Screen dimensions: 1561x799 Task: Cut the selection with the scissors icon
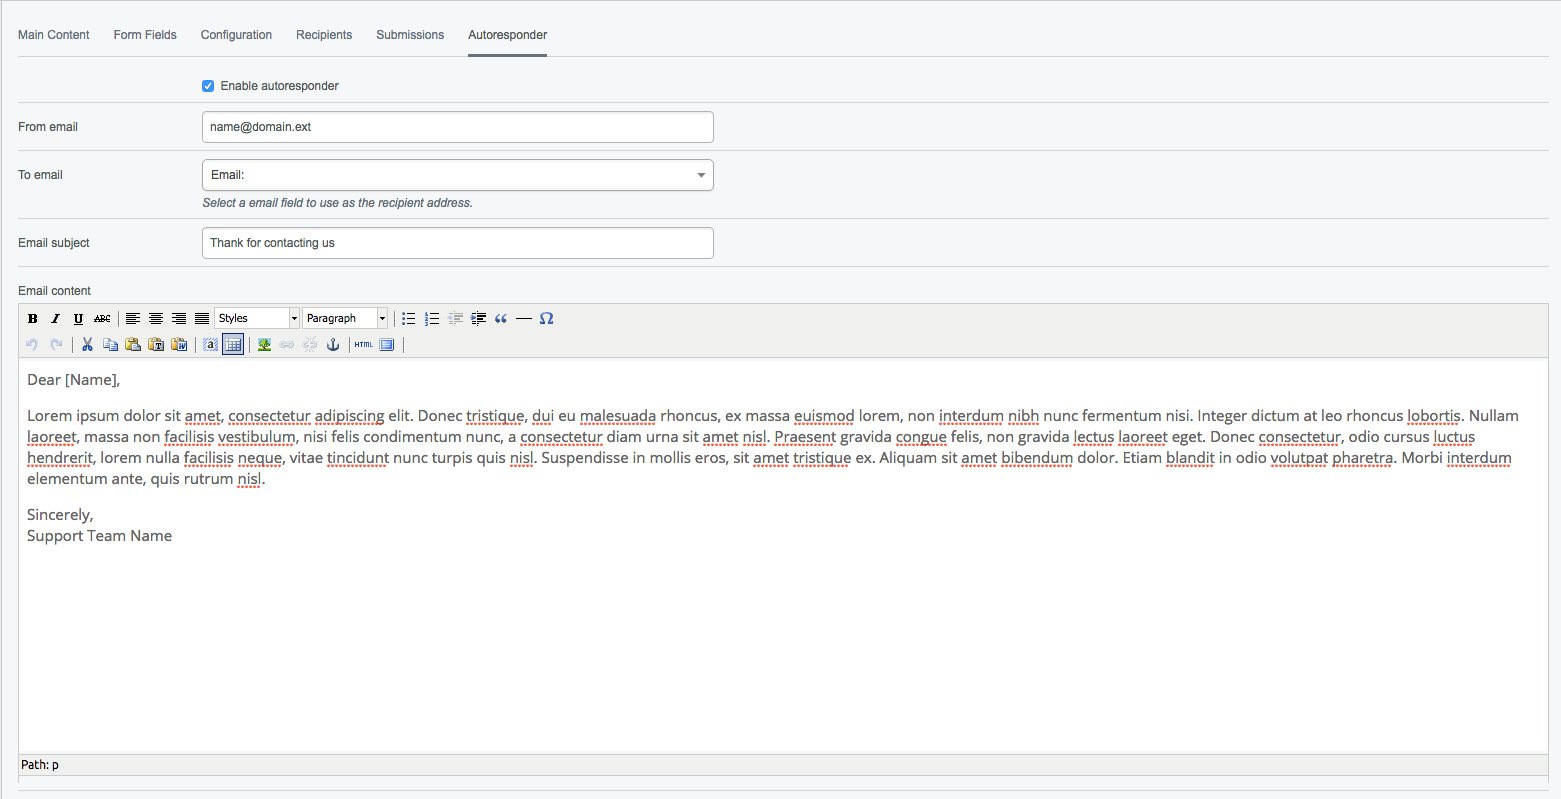click(x=87, y=345)
